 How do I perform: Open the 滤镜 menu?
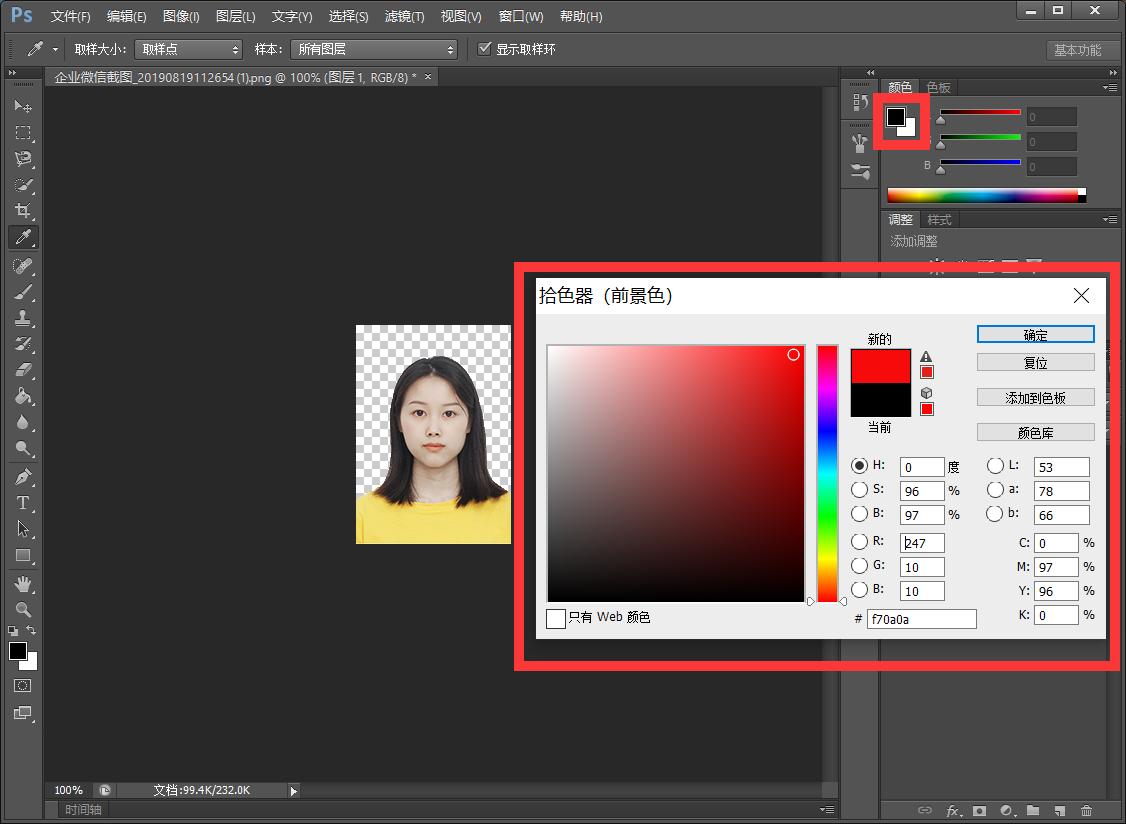(404, 16)
